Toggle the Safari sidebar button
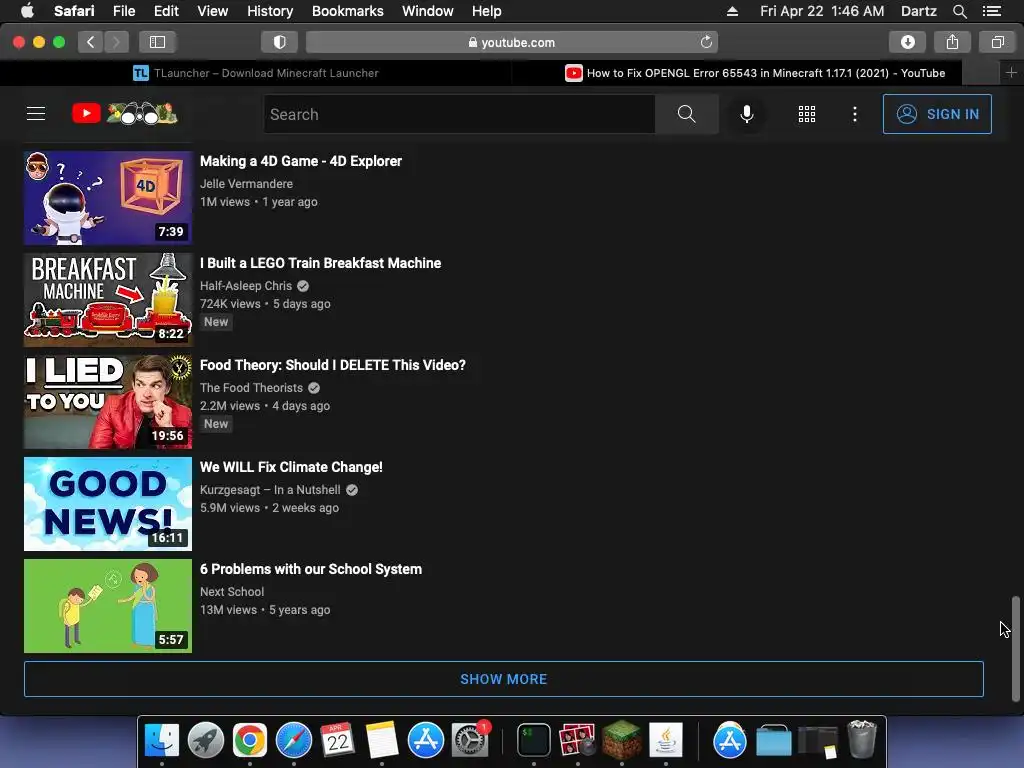The width and height of the screenshot is (1024, 768). [157, 42]
